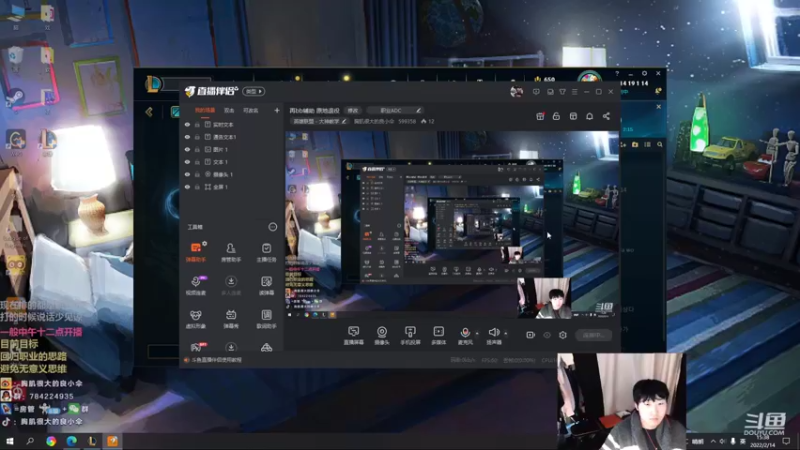
Task: Open the 主播任务 tool
Action: pyautogui.click(x=266, y=252)
